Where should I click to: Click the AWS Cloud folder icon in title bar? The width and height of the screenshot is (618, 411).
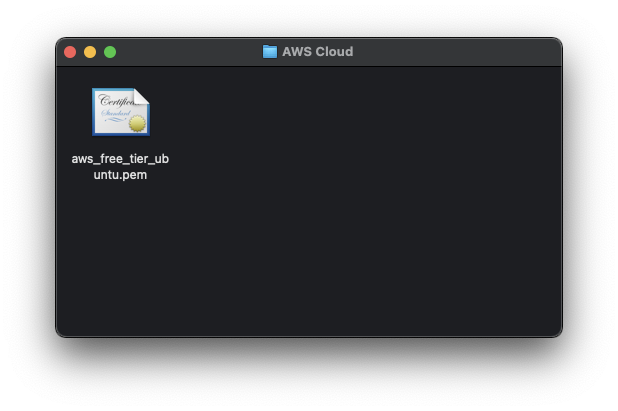(270, 52)
